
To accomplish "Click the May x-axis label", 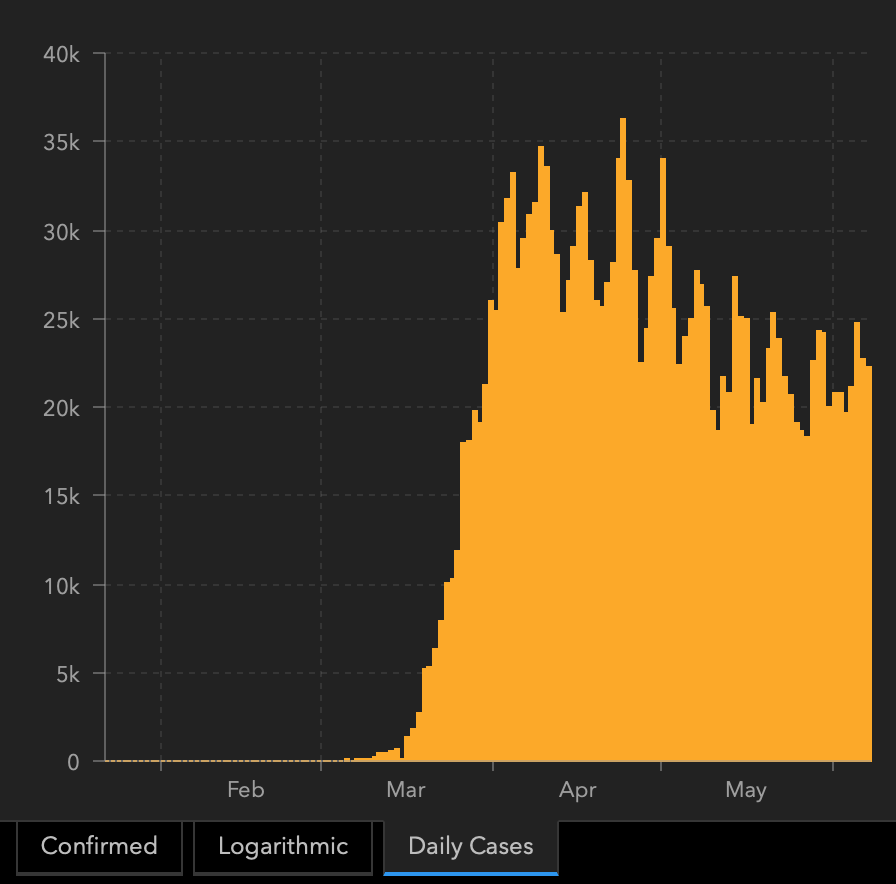I will 746,791.
